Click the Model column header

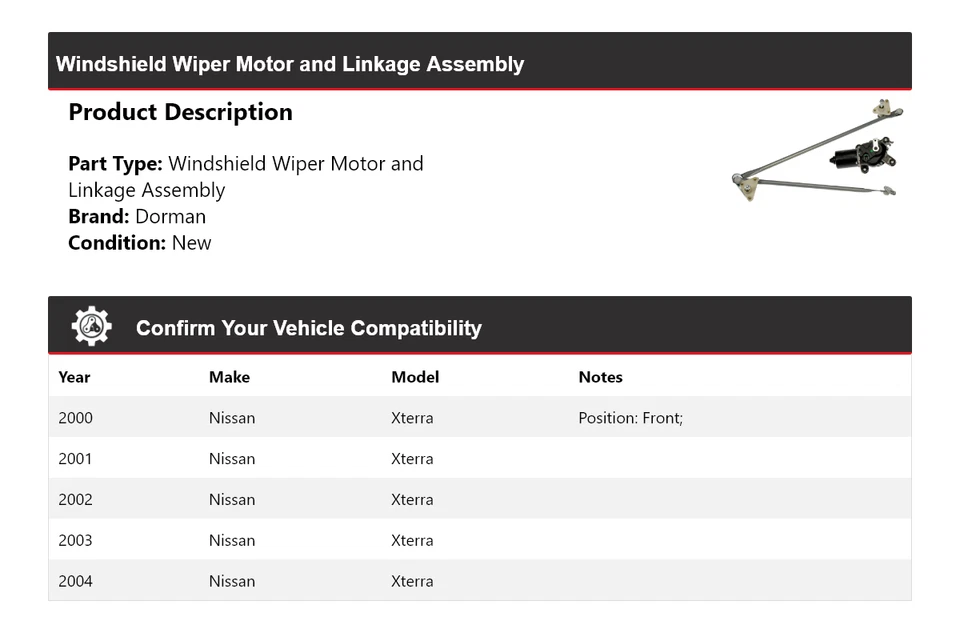[415, 377]
